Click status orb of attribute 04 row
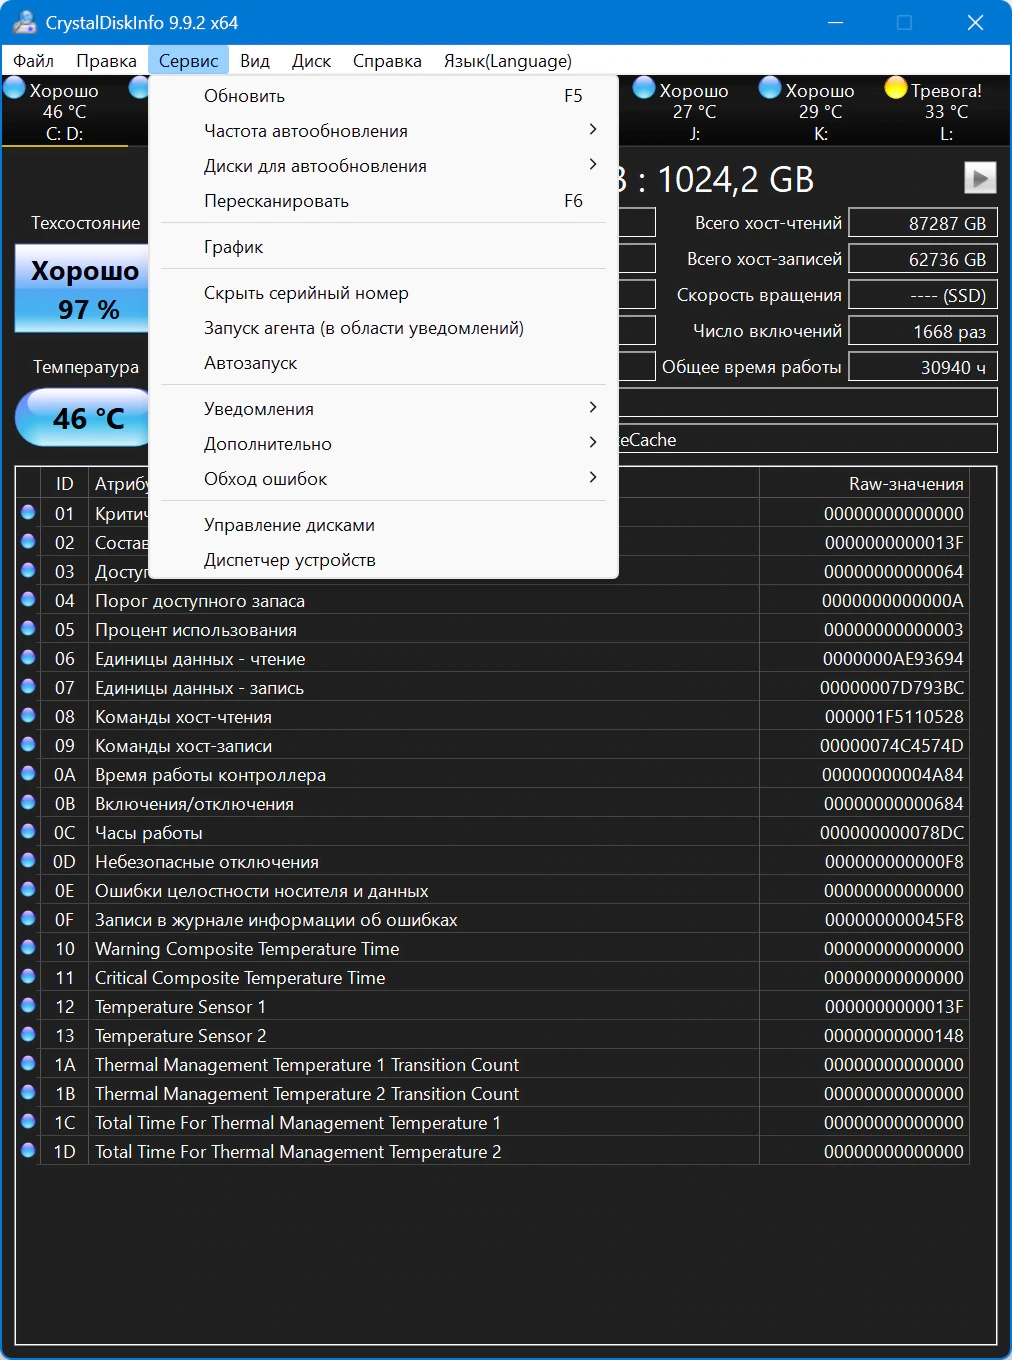The height and width of the screenshot is (1360, 1012). tap(29, 599)
